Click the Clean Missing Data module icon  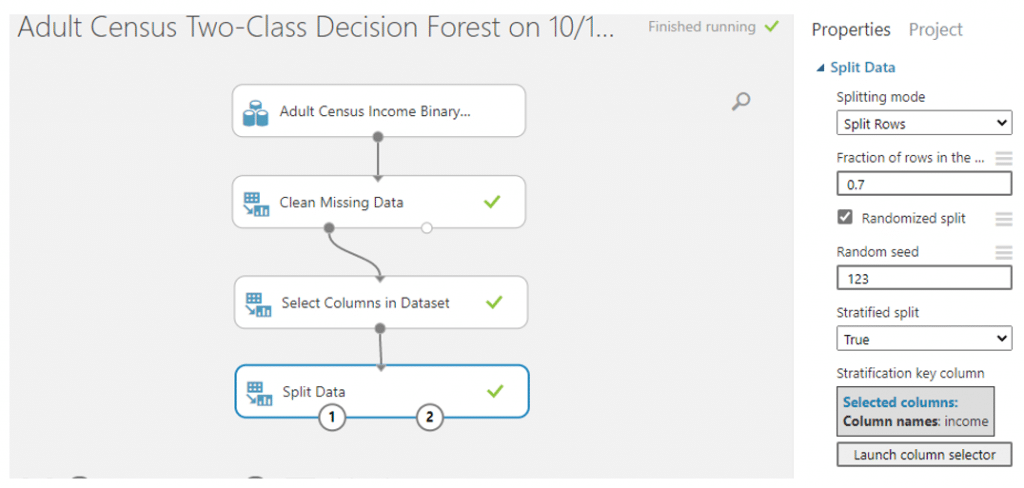[256, 204]
